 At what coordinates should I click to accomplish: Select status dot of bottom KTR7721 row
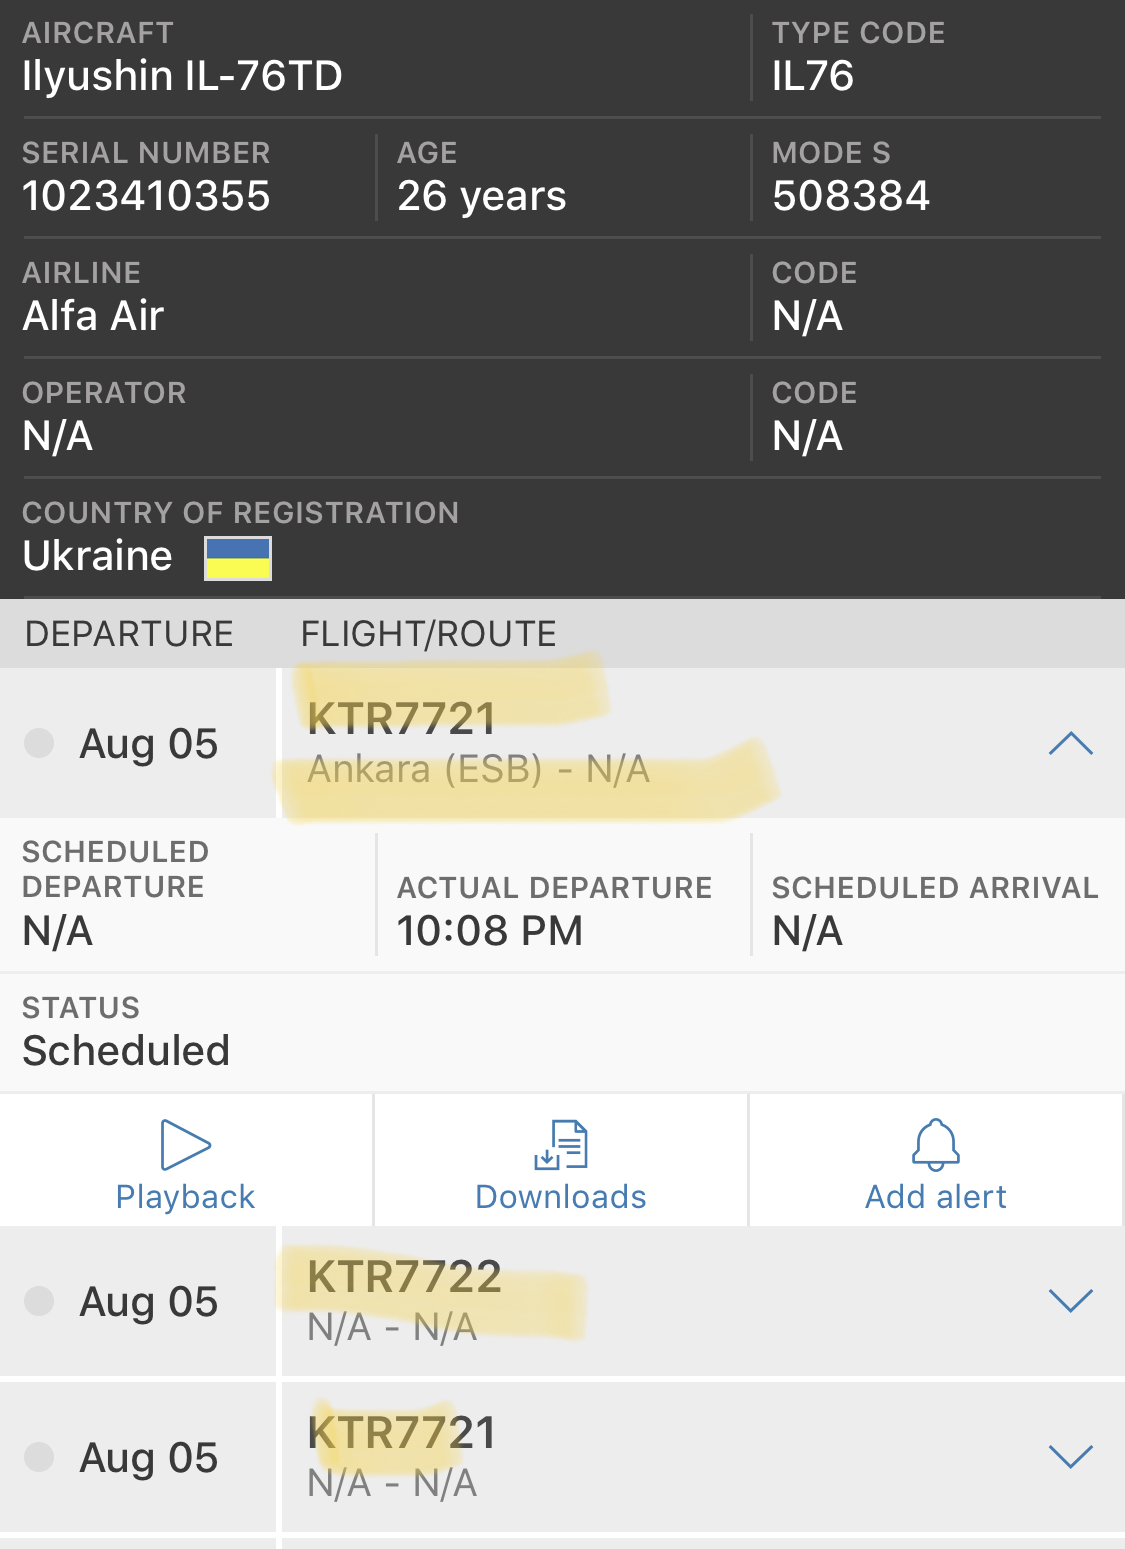pos(39,1456)
